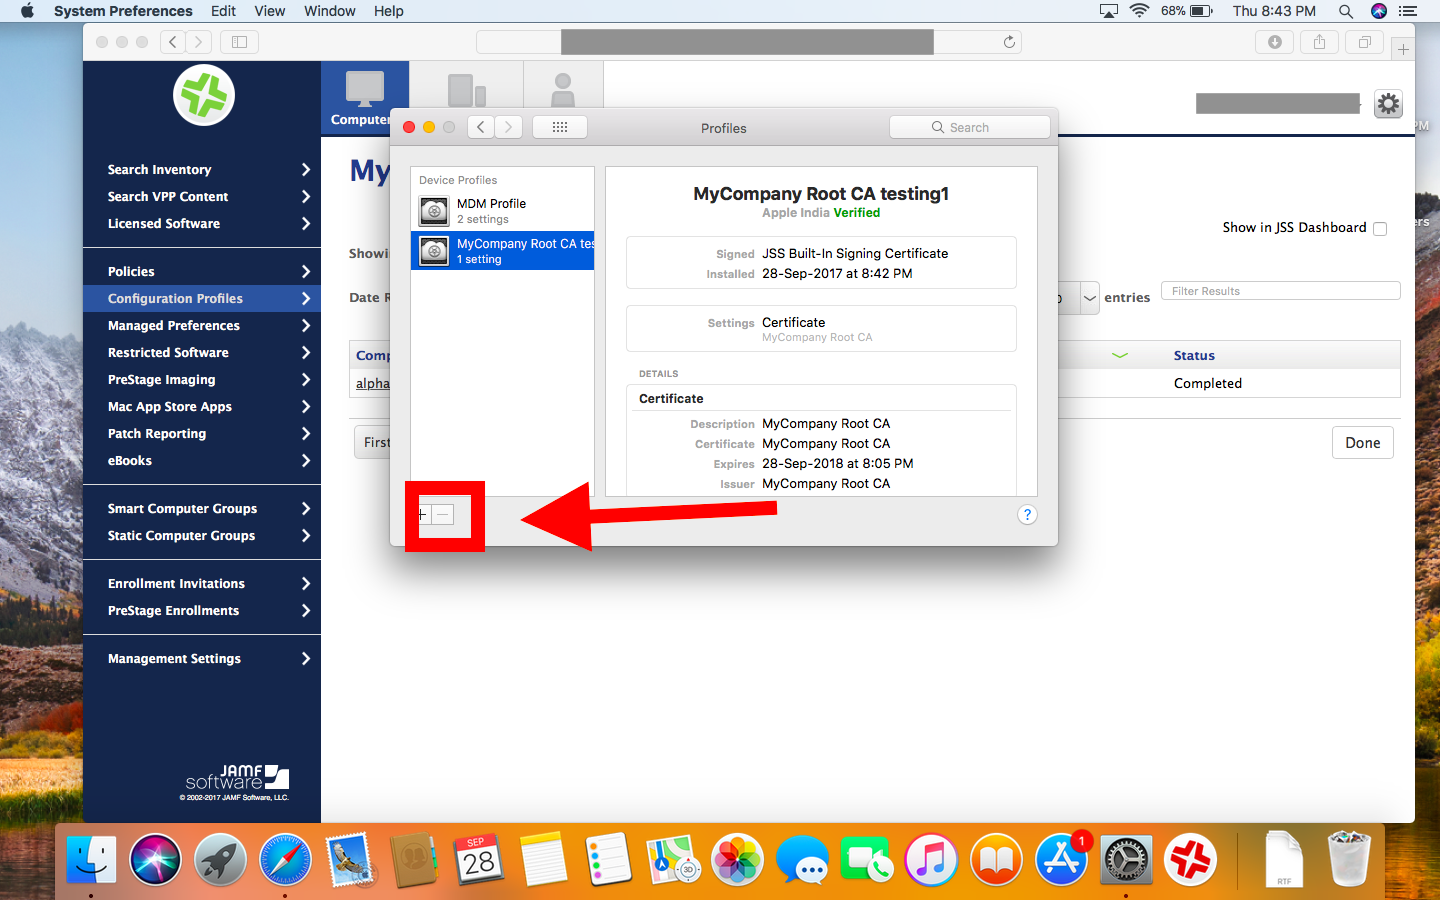Click the minus button to remove profile
The image size is (1440, 900).
point(443,515)
